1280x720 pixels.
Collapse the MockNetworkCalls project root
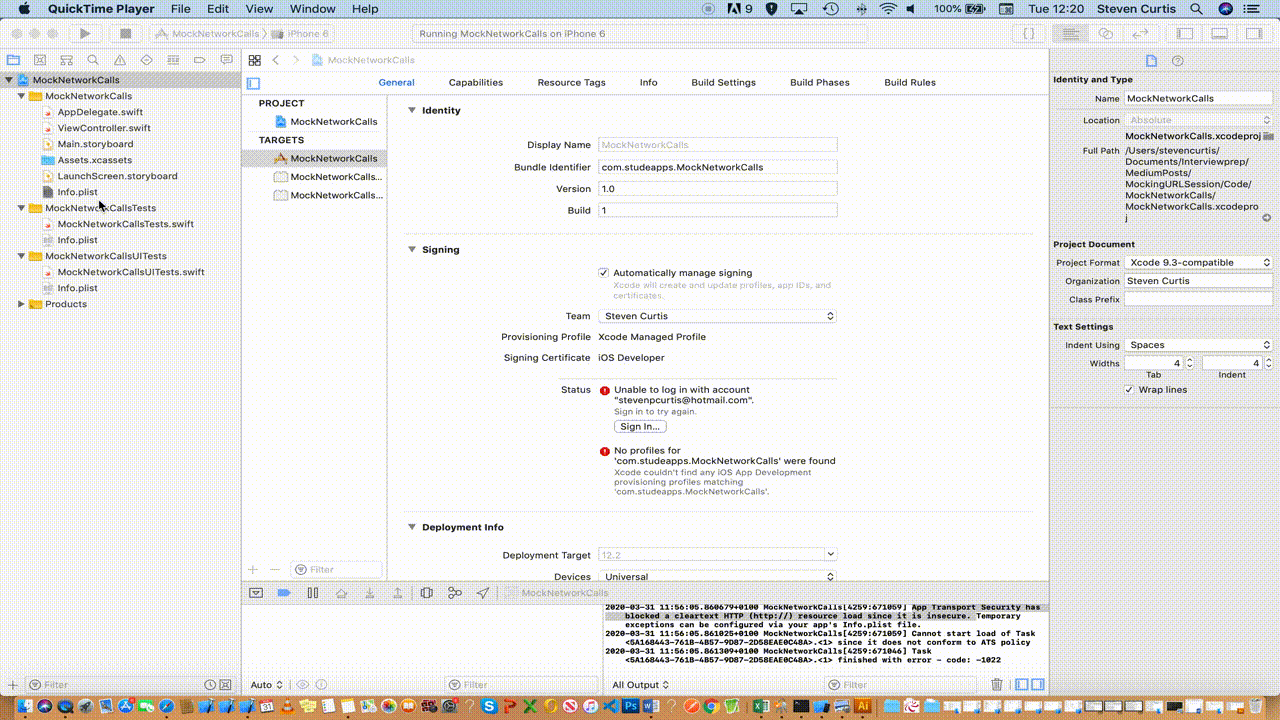coord(9,80)
